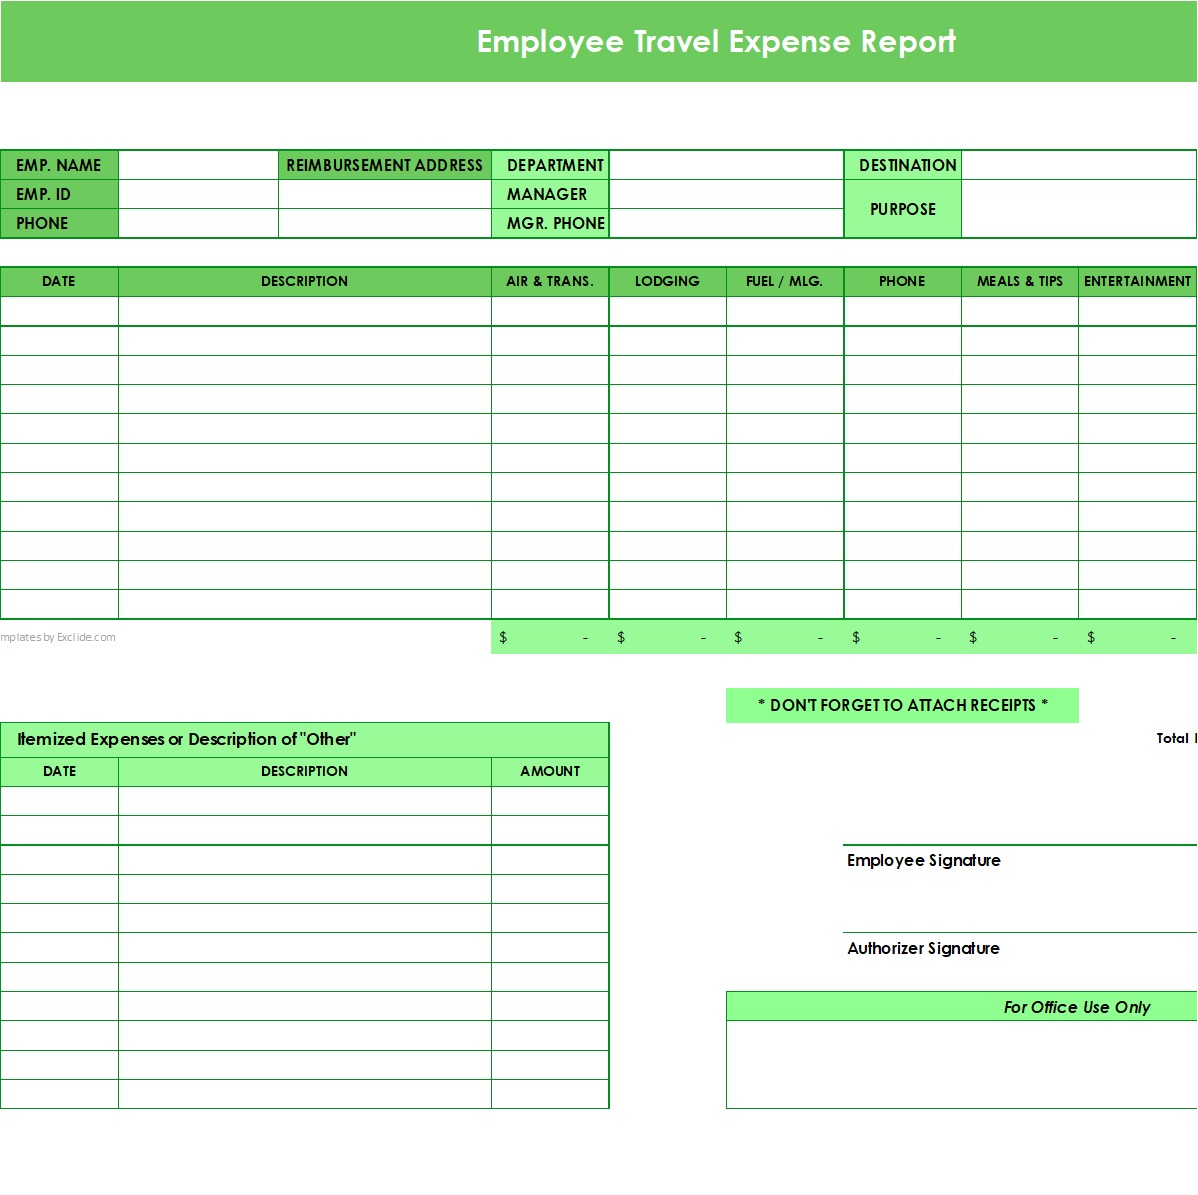
Task: Click the DATE header in main expense table
Action: (x=59, y=281)
